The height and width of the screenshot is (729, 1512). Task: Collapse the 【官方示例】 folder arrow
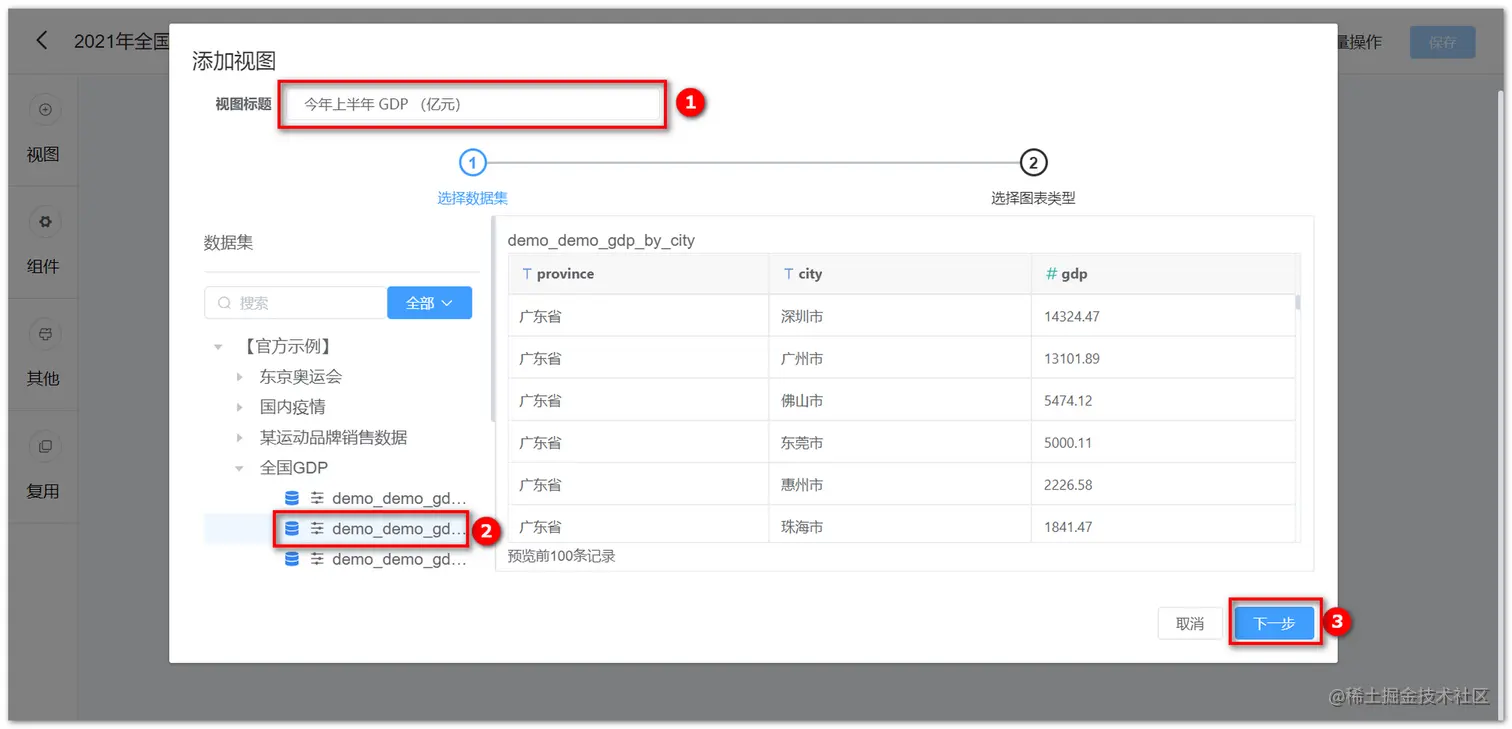(x=218, y=347)
